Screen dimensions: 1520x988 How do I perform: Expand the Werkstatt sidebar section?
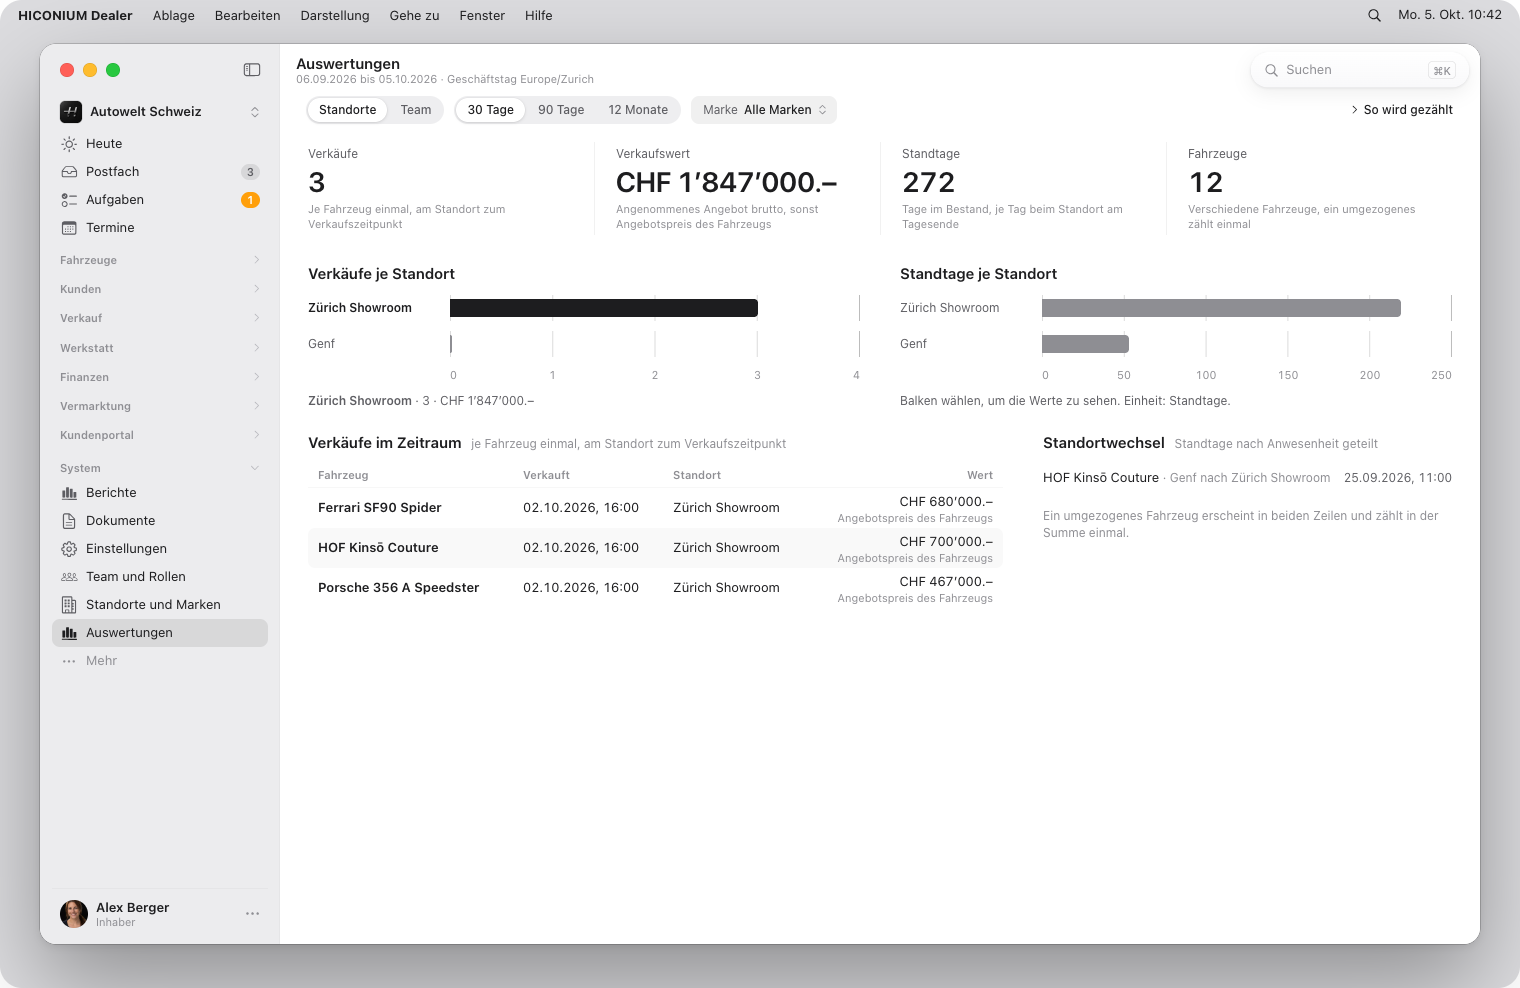tap(160, 348)
